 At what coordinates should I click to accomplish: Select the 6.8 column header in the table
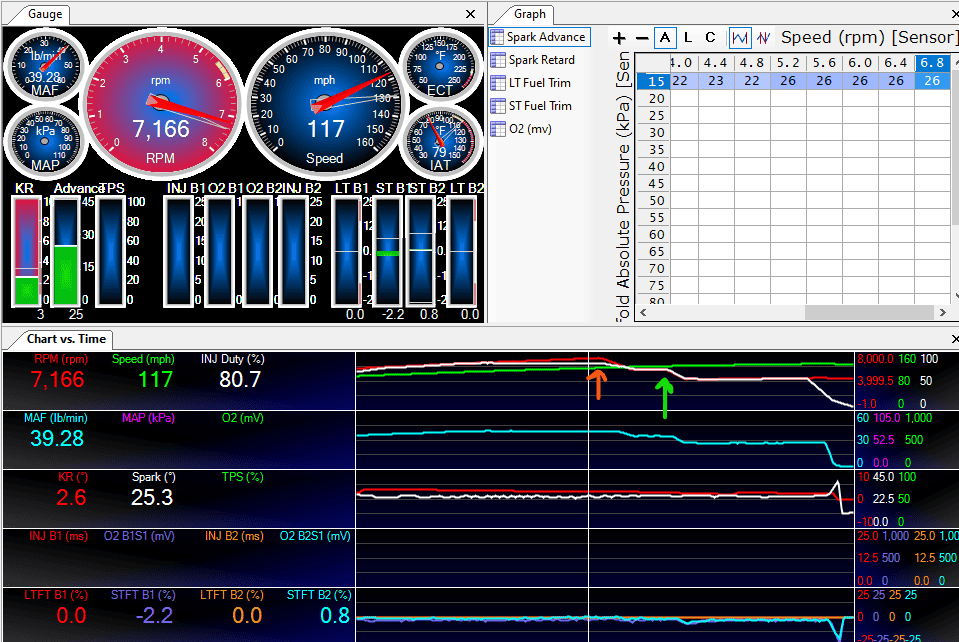(932, 62)
